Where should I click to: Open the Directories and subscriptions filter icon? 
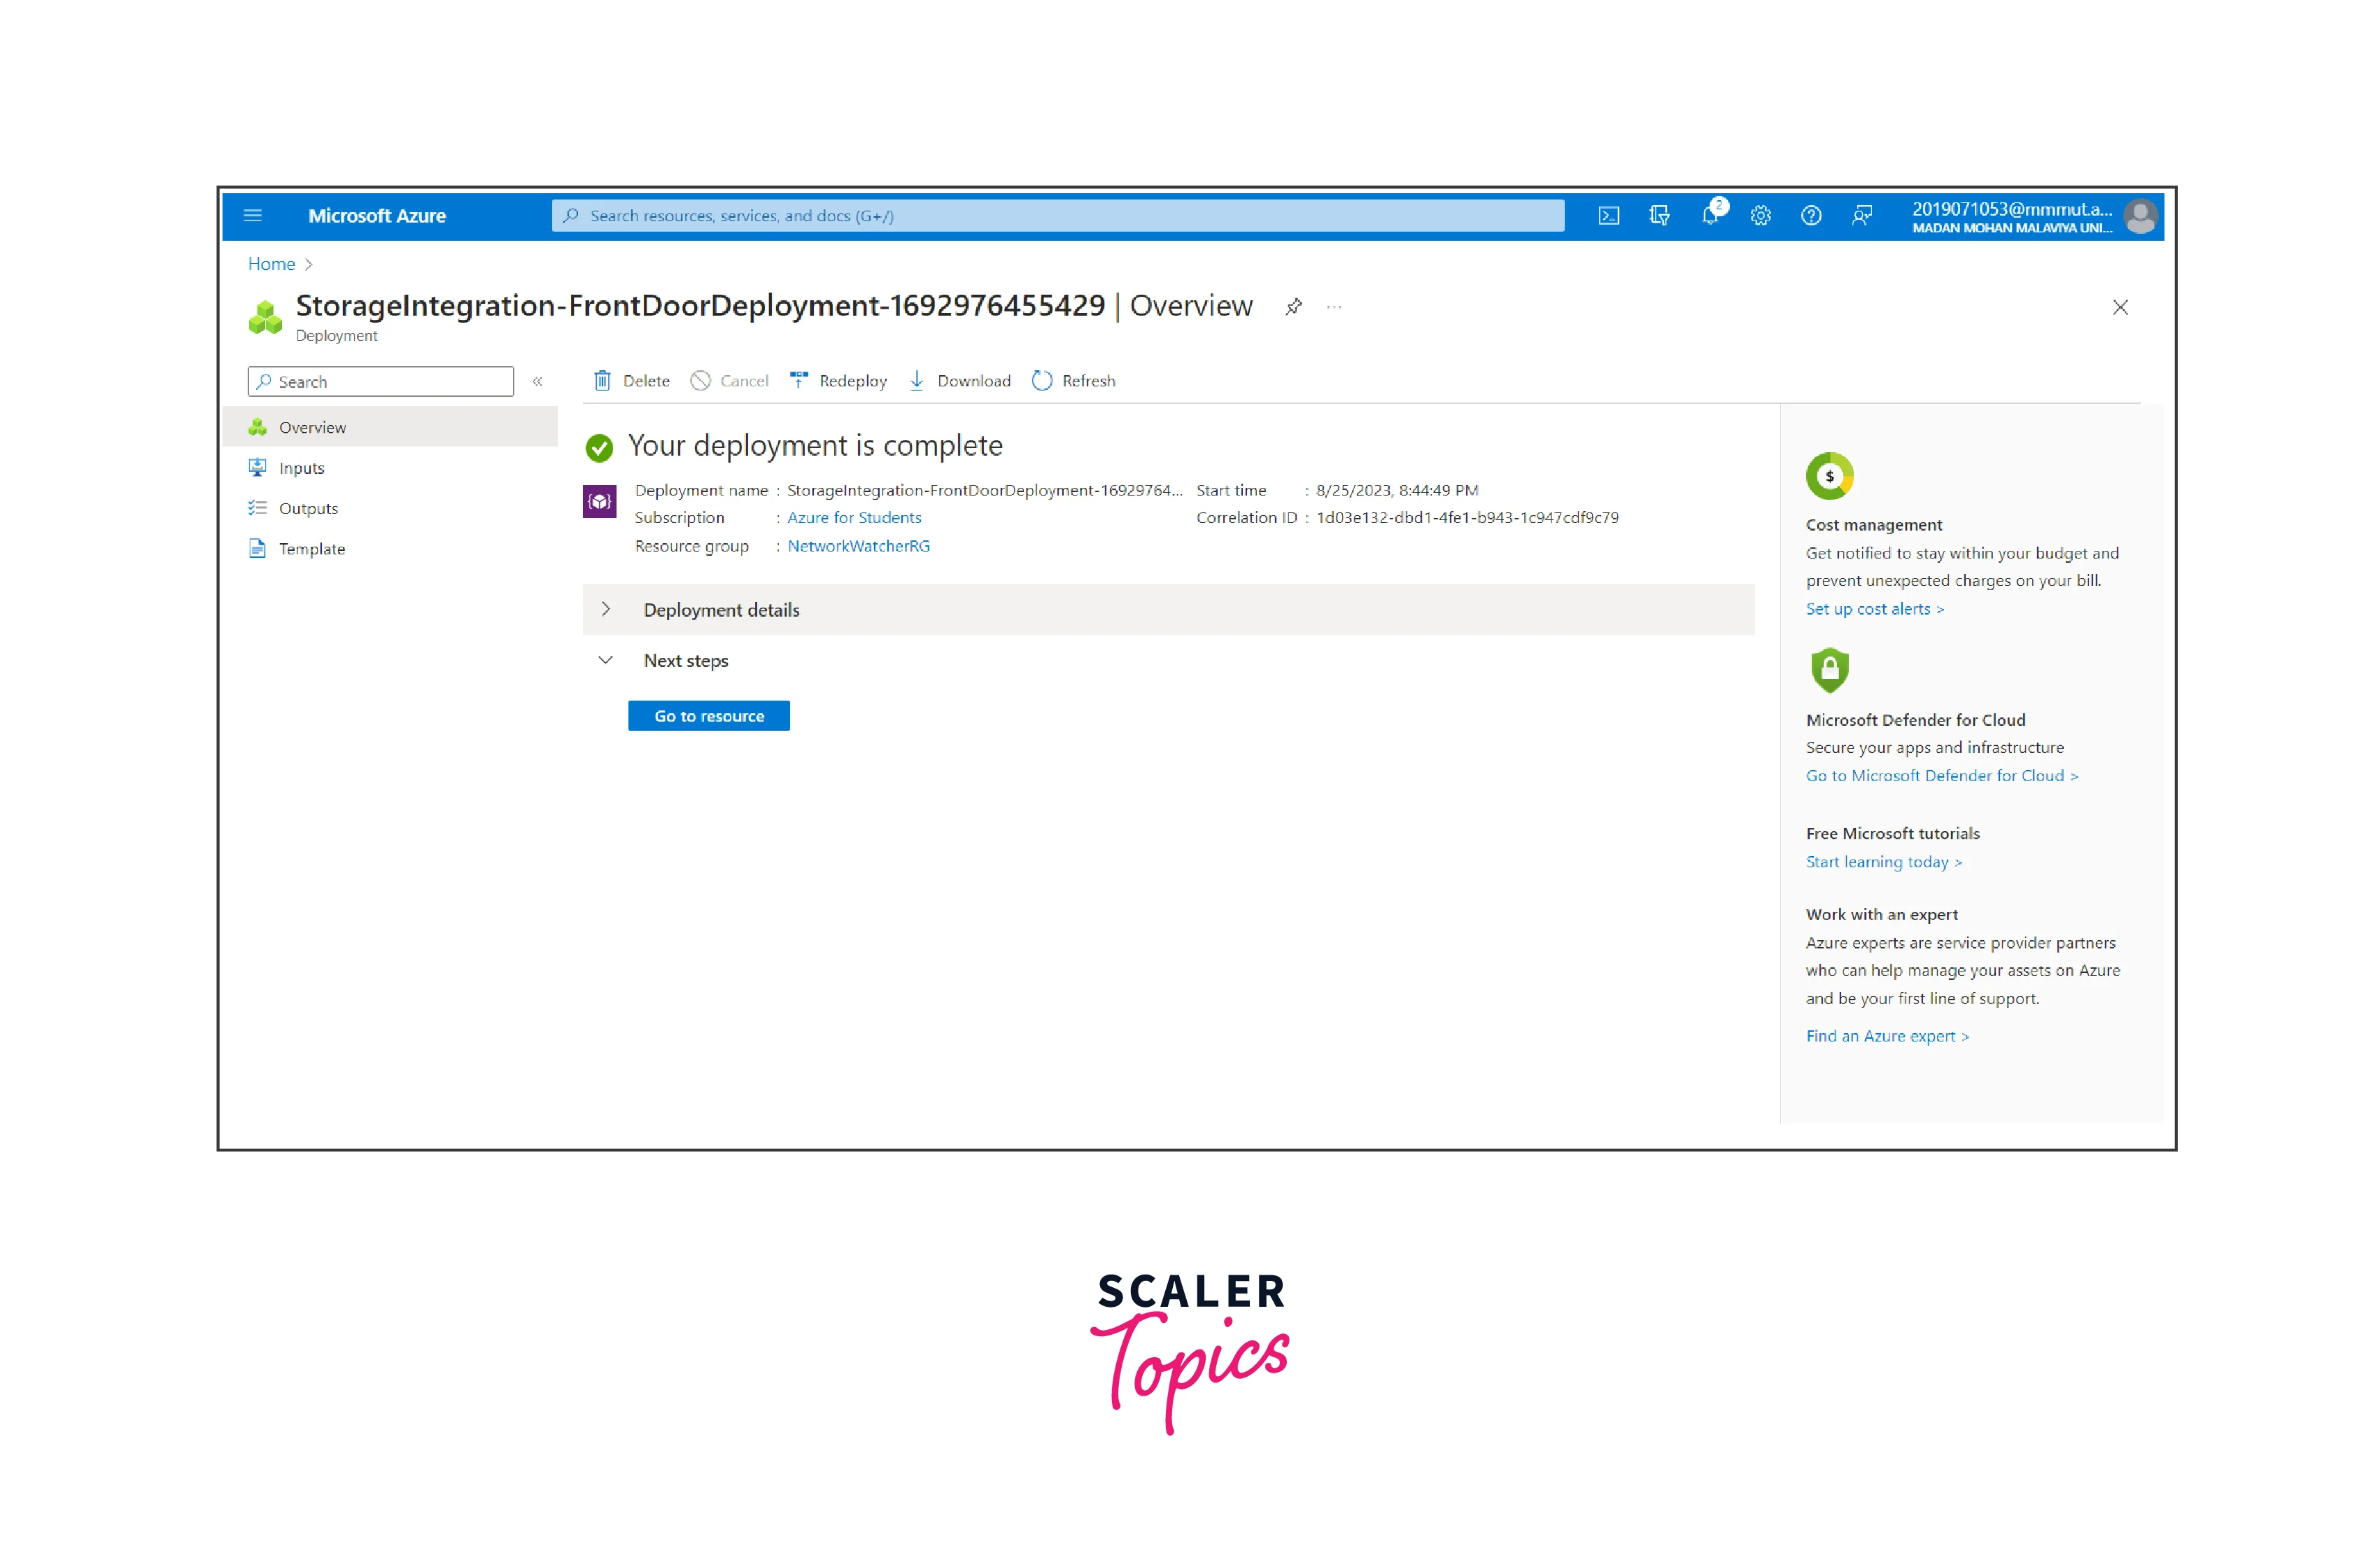click(1659, 216)
